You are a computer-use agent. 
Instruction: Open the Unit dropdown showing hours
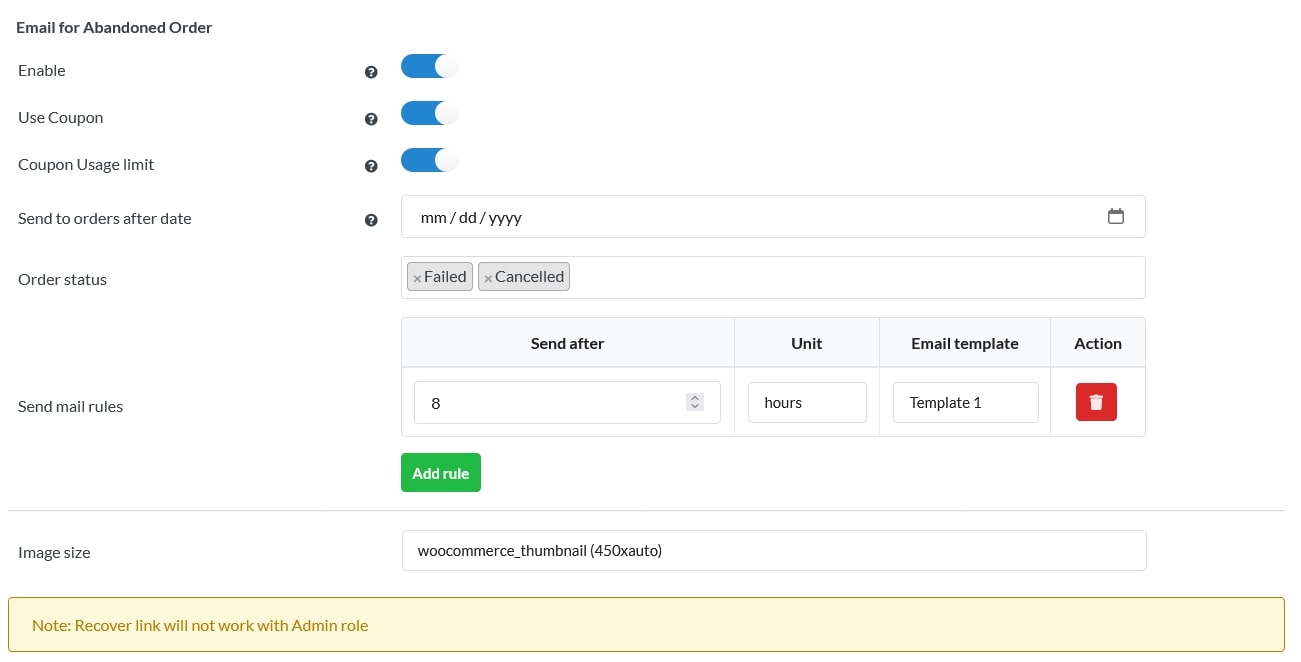point(807,402)
